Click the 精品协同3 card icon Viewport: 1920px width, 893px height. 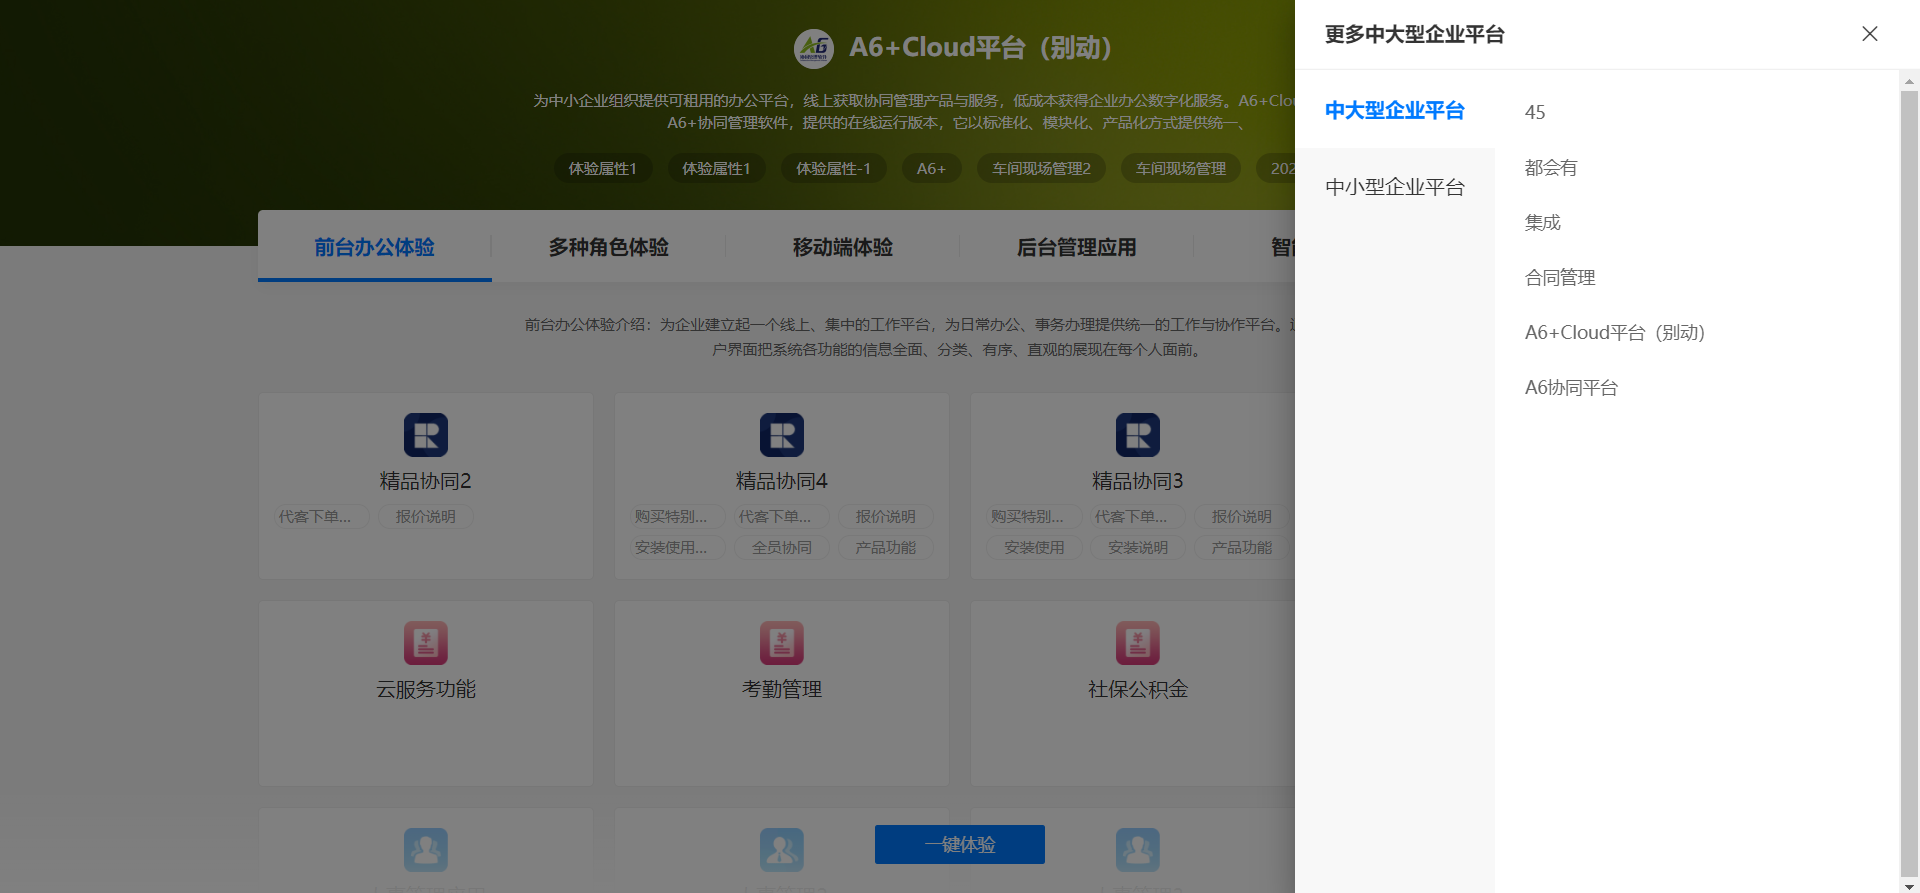(x=1138, y=435)
